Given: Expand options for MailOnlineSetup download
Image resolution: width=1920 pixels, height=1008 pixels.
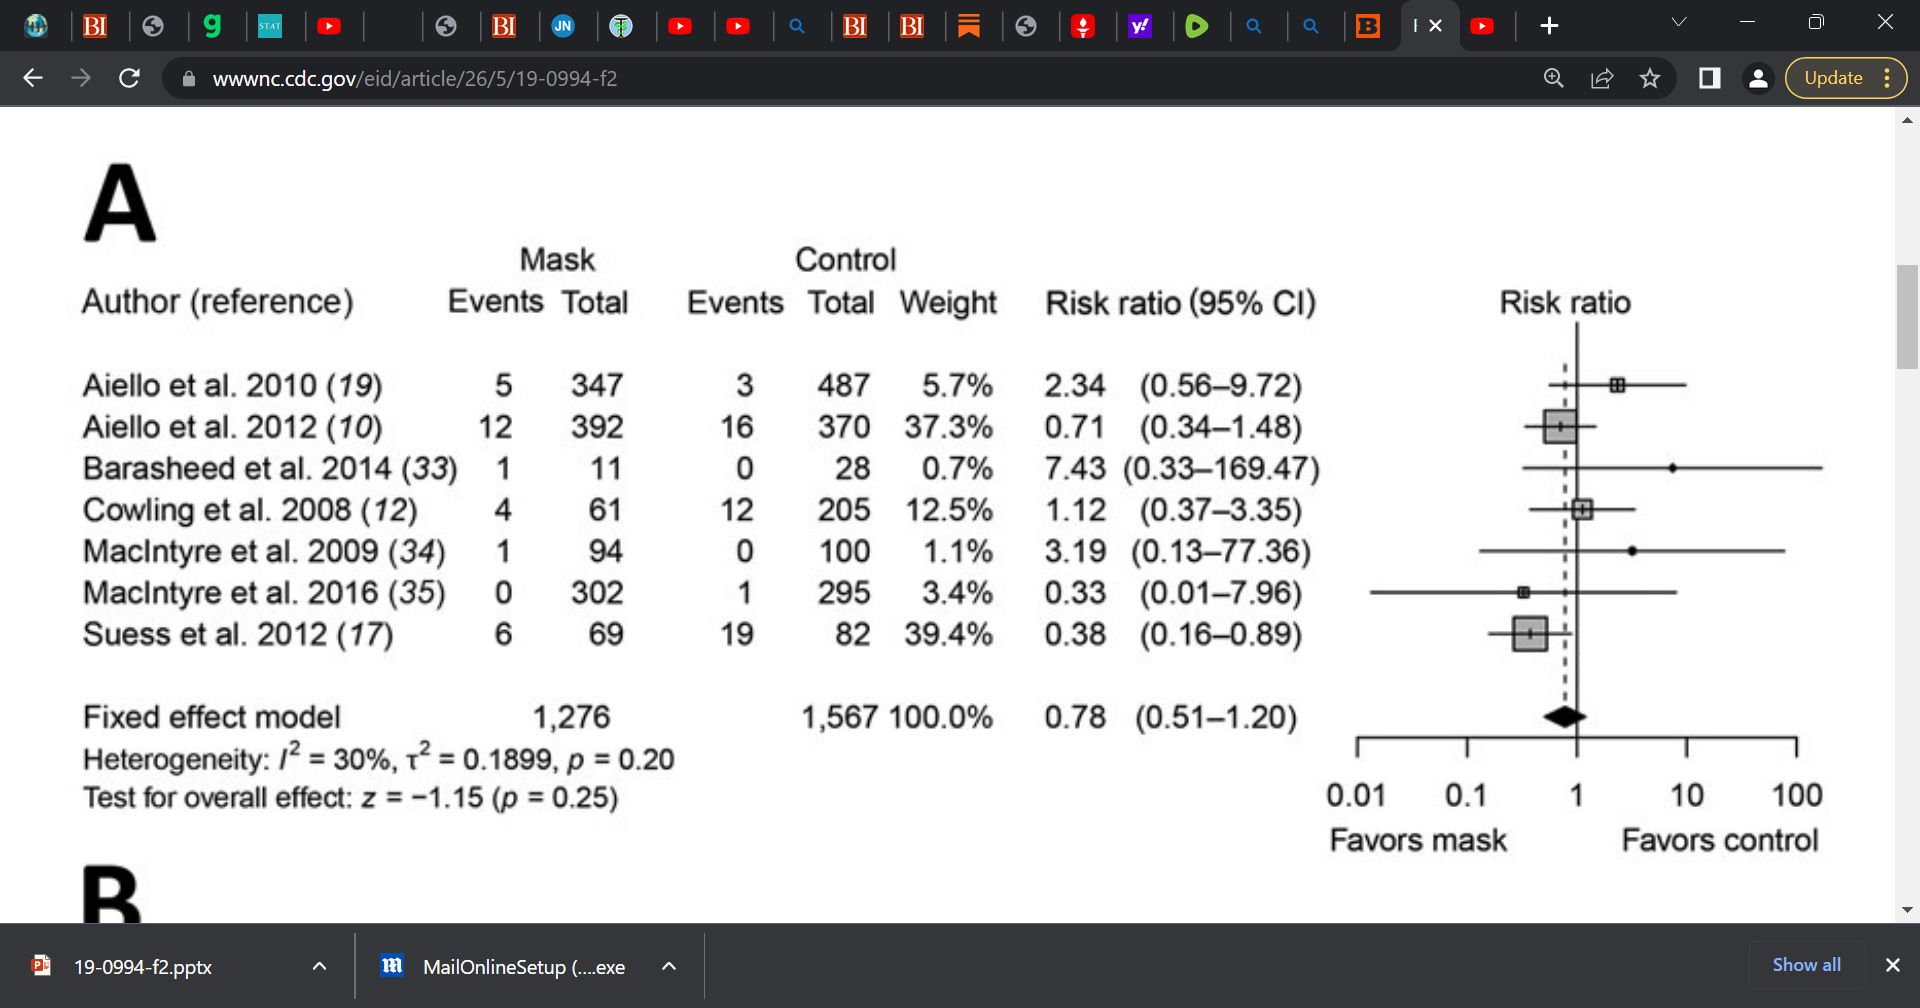Looking at the screenshot, I should click(669, 966).
